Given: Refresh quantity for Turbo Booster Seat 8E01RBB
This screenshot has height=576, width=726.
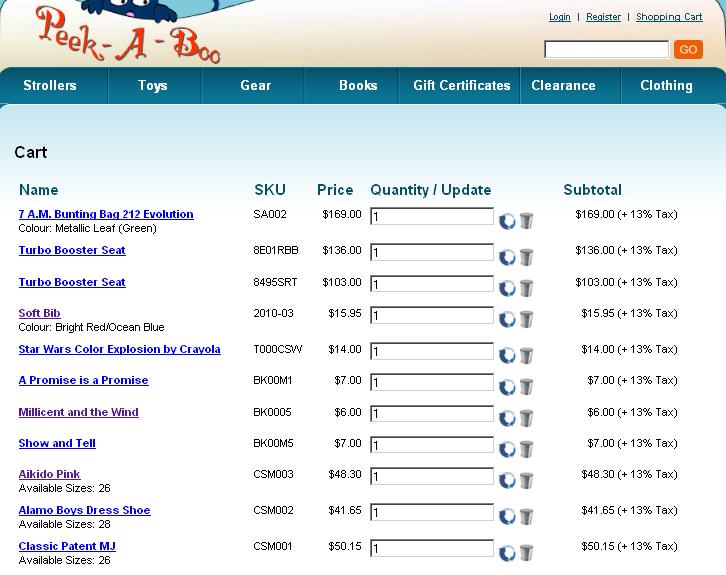Looking at the screenshot, I should tap(507, 257).
